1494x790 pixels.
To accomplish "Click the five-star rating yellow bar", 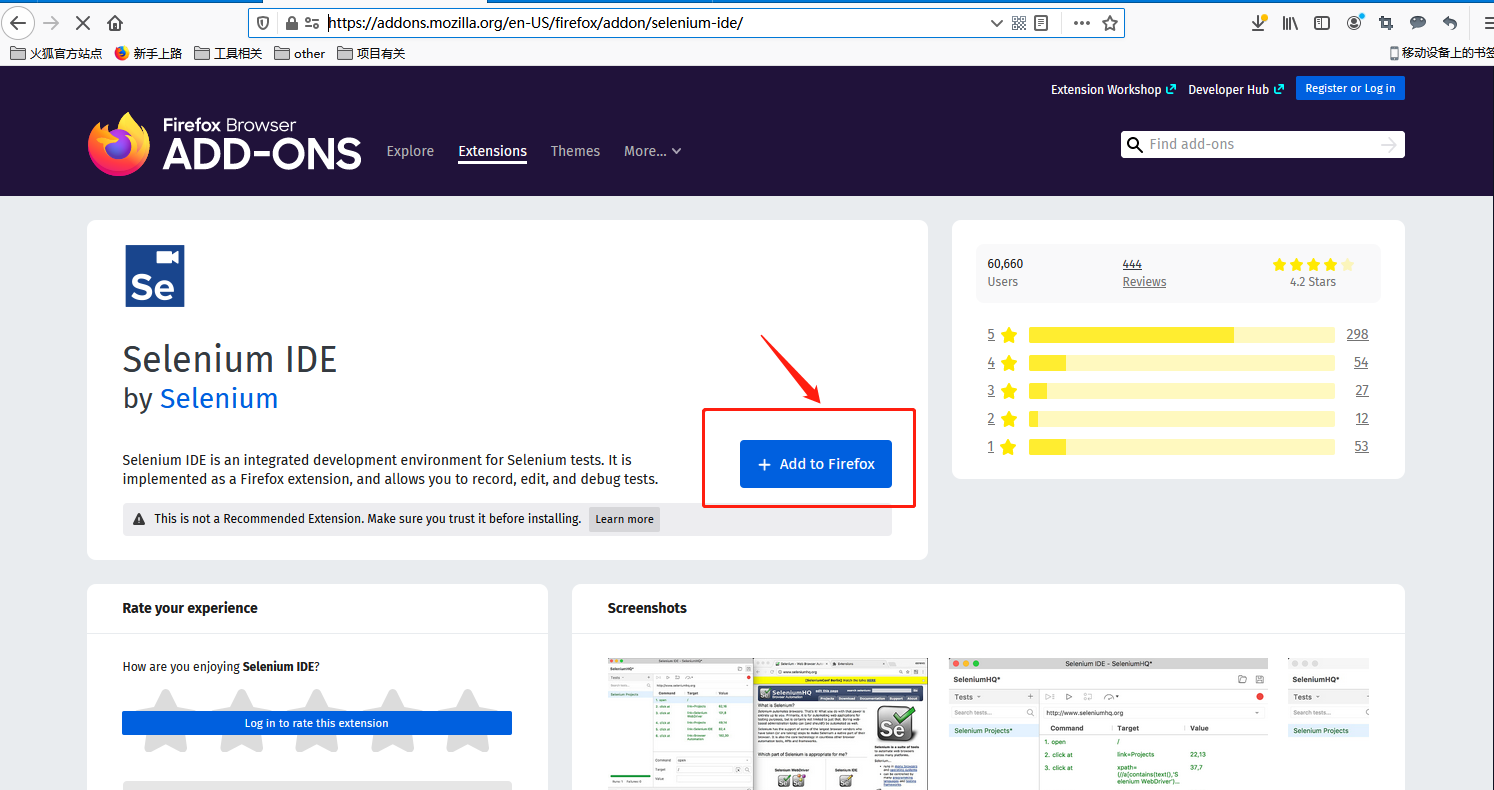I will [x=1181, y=335].
